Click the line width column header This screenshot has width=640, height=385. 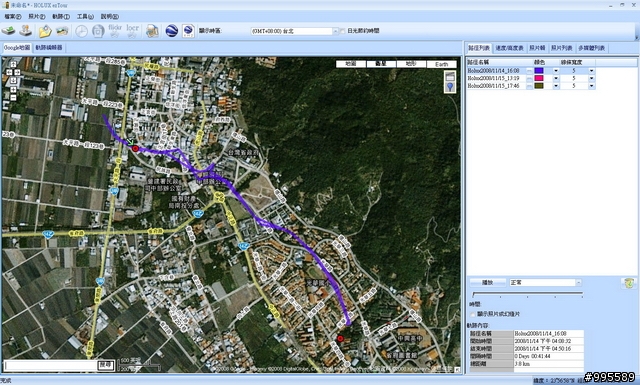point(577,62)
